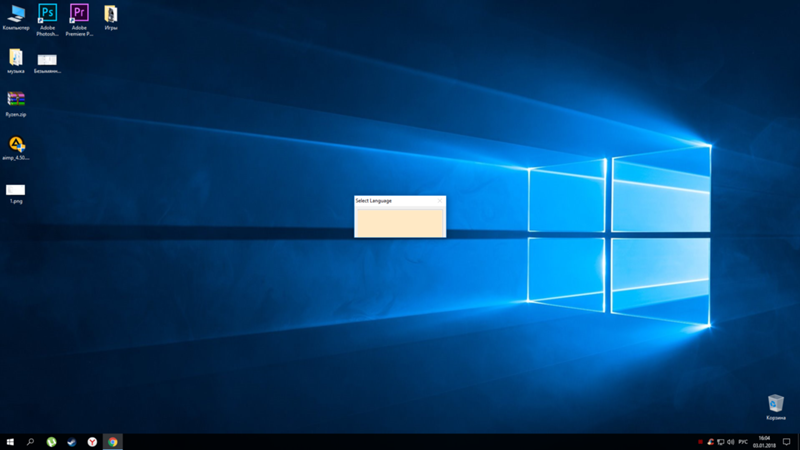Open taskbar search magnifier
Image resolution: width=800 pixels, height=450 pixels.
[x=30, y=442]
